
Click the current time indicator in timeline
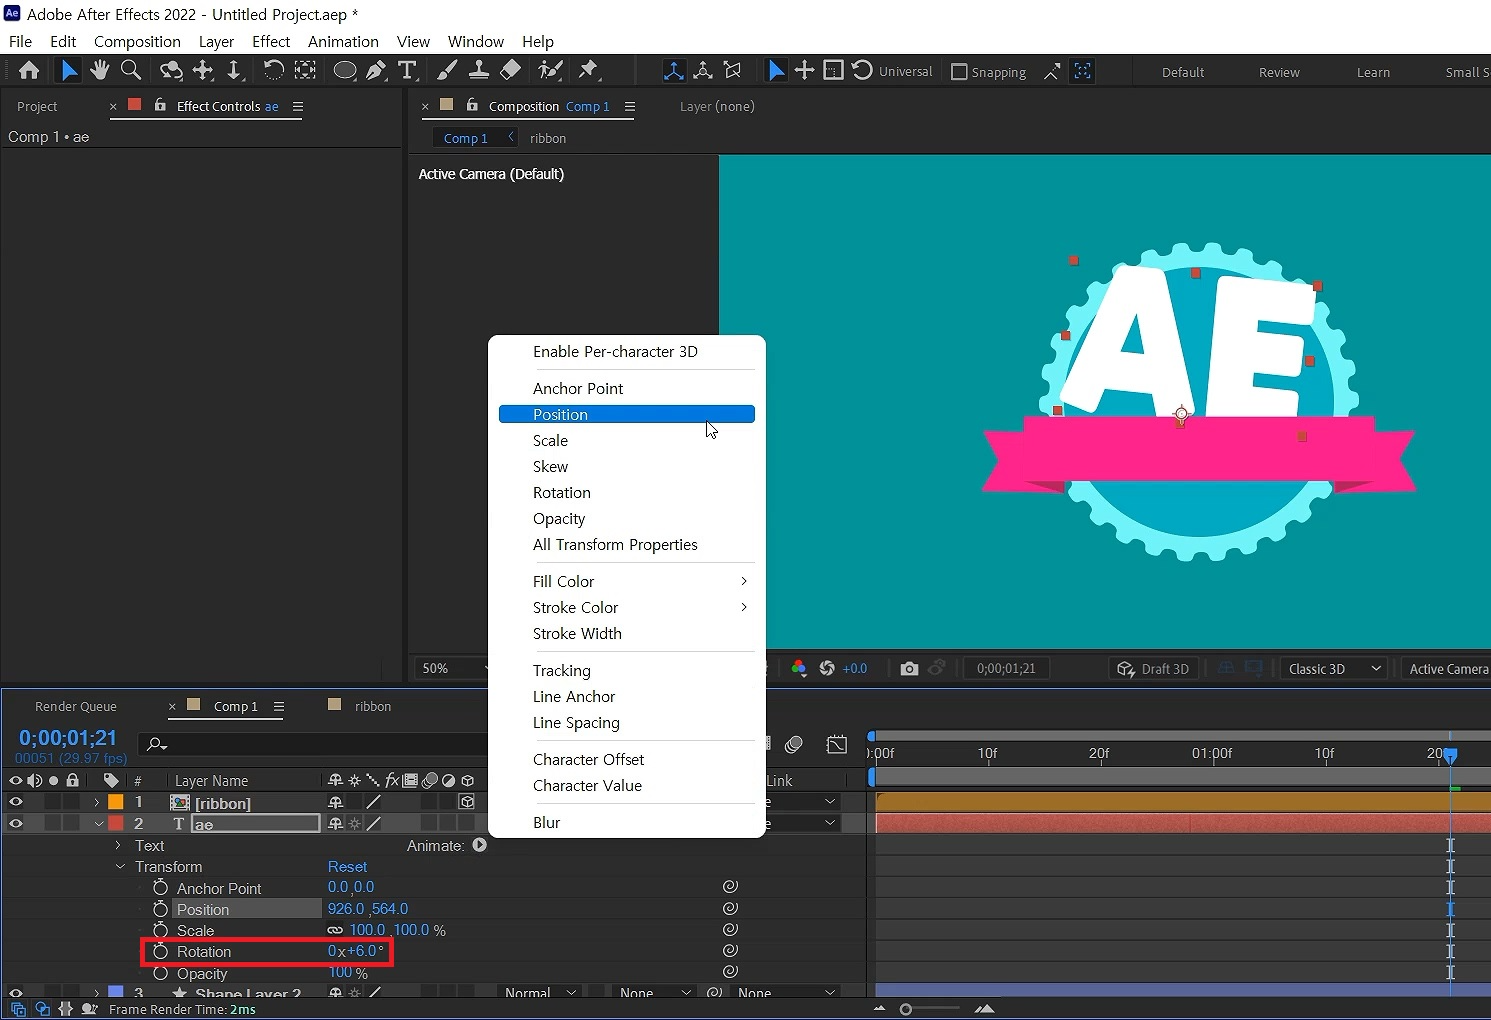pyautogui.click(x=1450, y=754)
